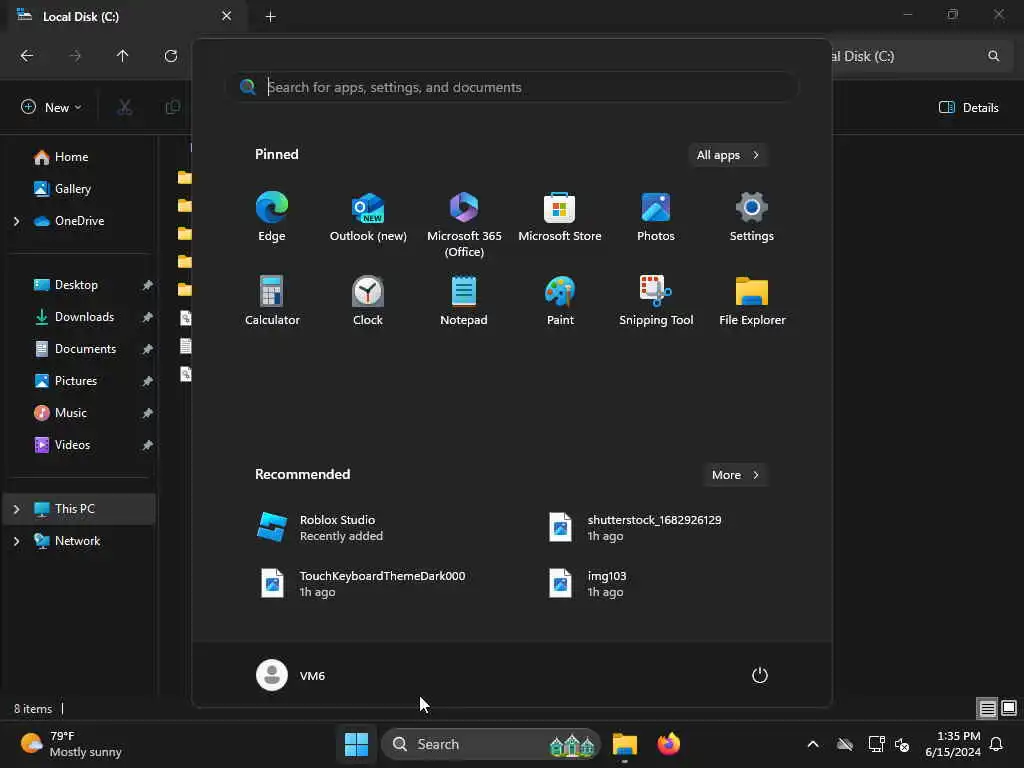Open VM6 user account menu
Viewport: 1024px width, 768px height.
point(291,675)
